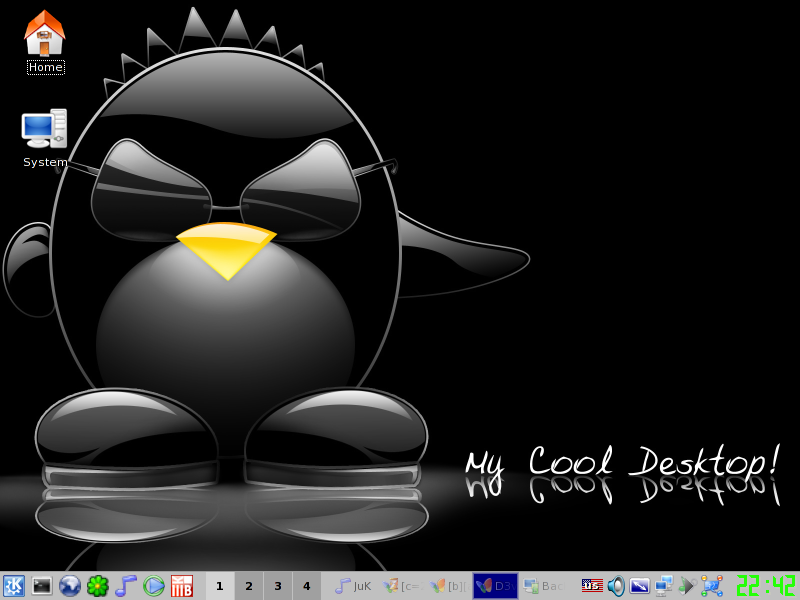Launch Konsole terminal from the panel
This screenshot has width=800, height=600.
[x=42, y=586]
